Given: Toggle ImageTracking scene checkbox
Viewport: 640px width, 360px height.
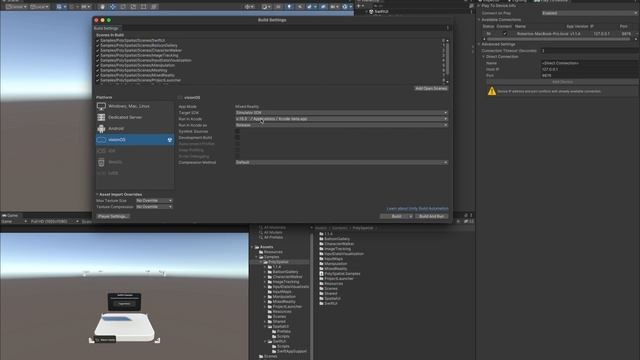Looking at the screenshot, I should pyautogui.click(x=98, y=56).
